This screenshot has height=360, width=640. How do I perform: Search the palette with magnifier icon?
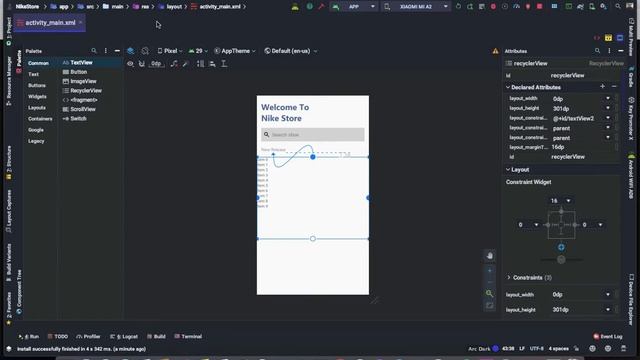pos(94,51)
